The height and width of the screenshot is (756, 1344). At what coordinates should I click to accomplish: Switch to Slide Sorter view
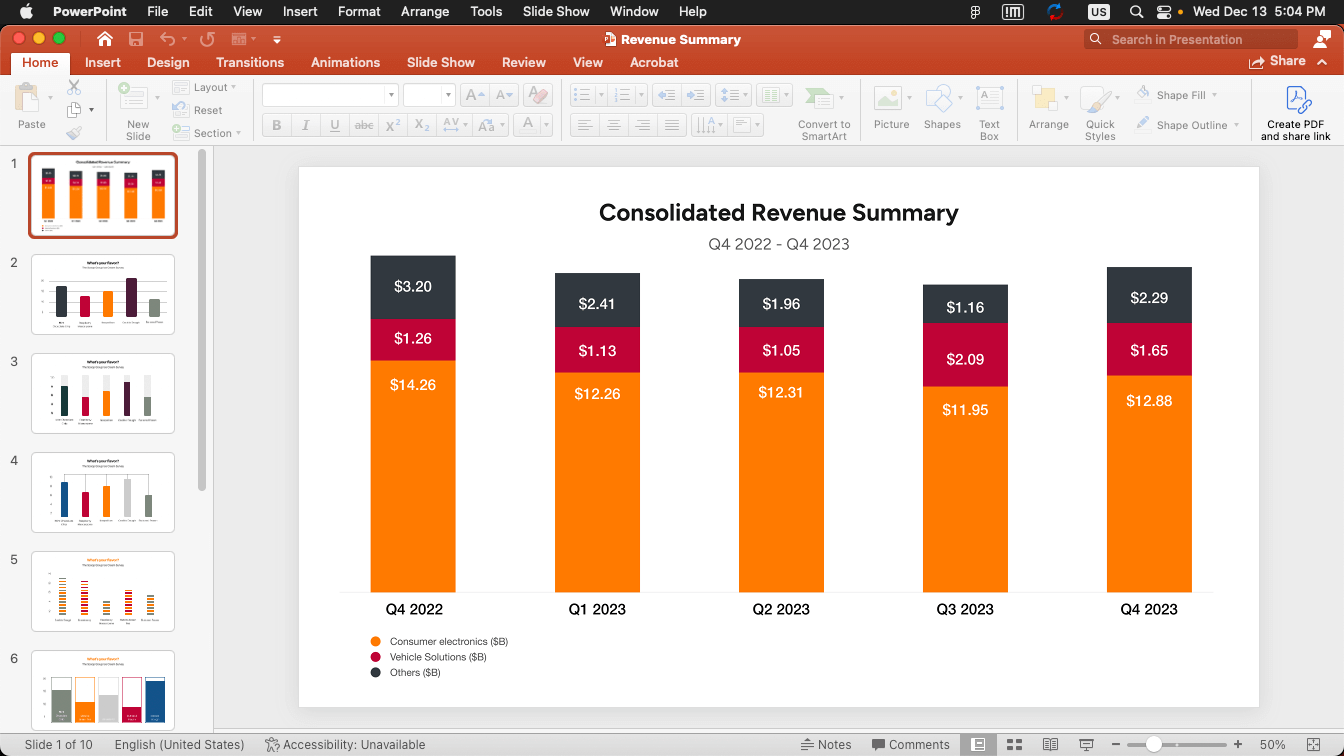(1014, 745)
